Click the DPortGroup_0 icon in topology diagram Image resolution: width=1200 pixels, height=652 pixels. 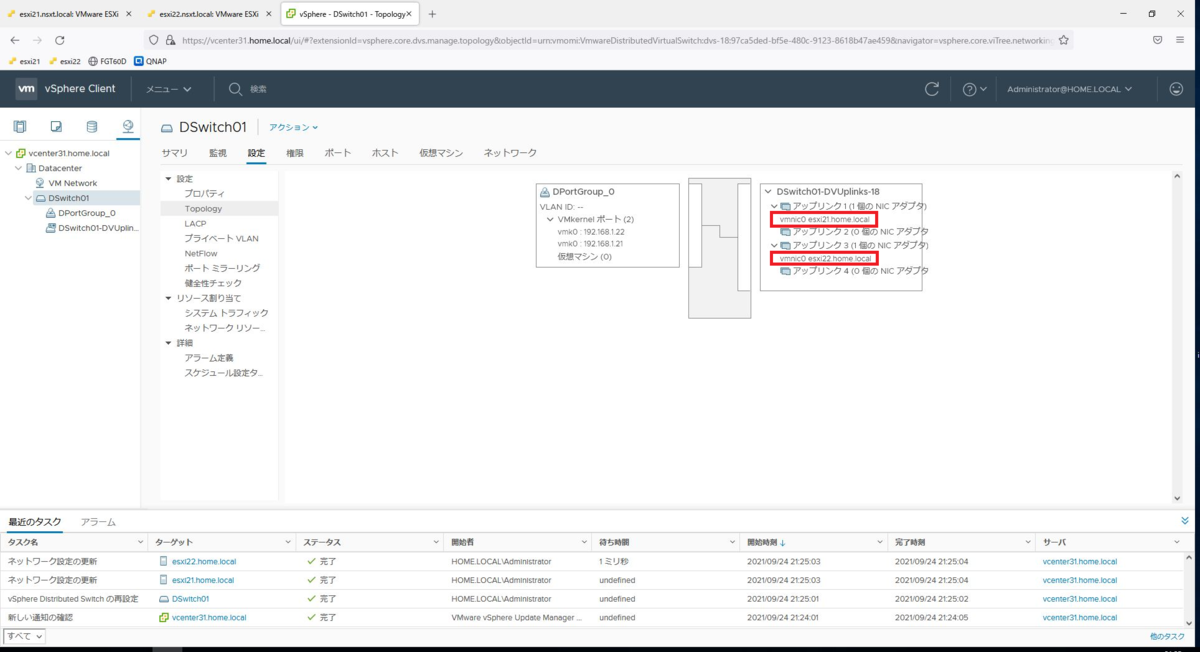click(x=545, y=191)
